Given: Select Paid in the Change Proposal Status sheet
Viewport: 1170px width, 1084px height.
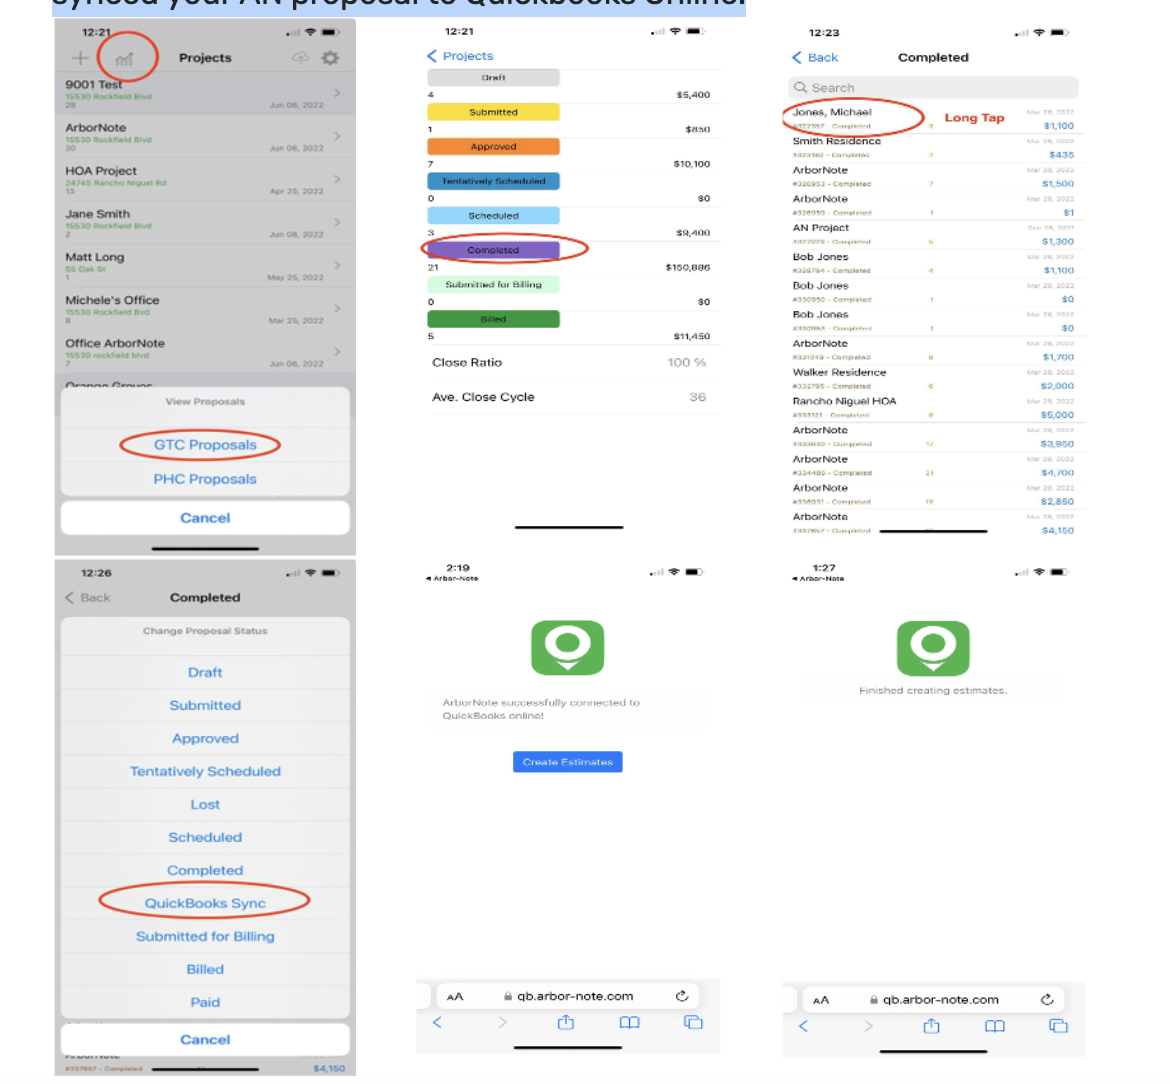Looking at the screenshot, I should coord(205,1002).
